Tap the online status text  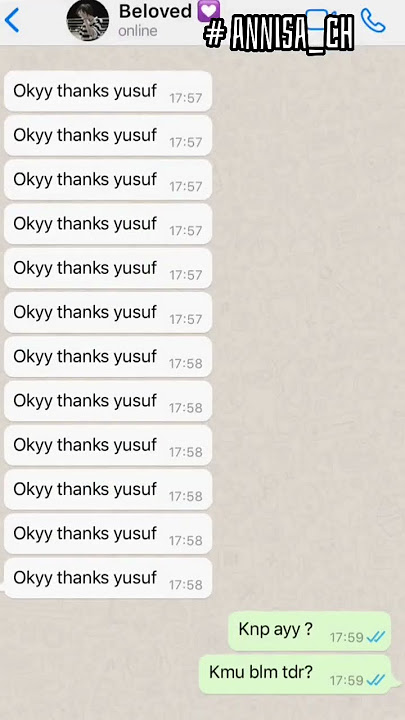[x=138, y=31]
